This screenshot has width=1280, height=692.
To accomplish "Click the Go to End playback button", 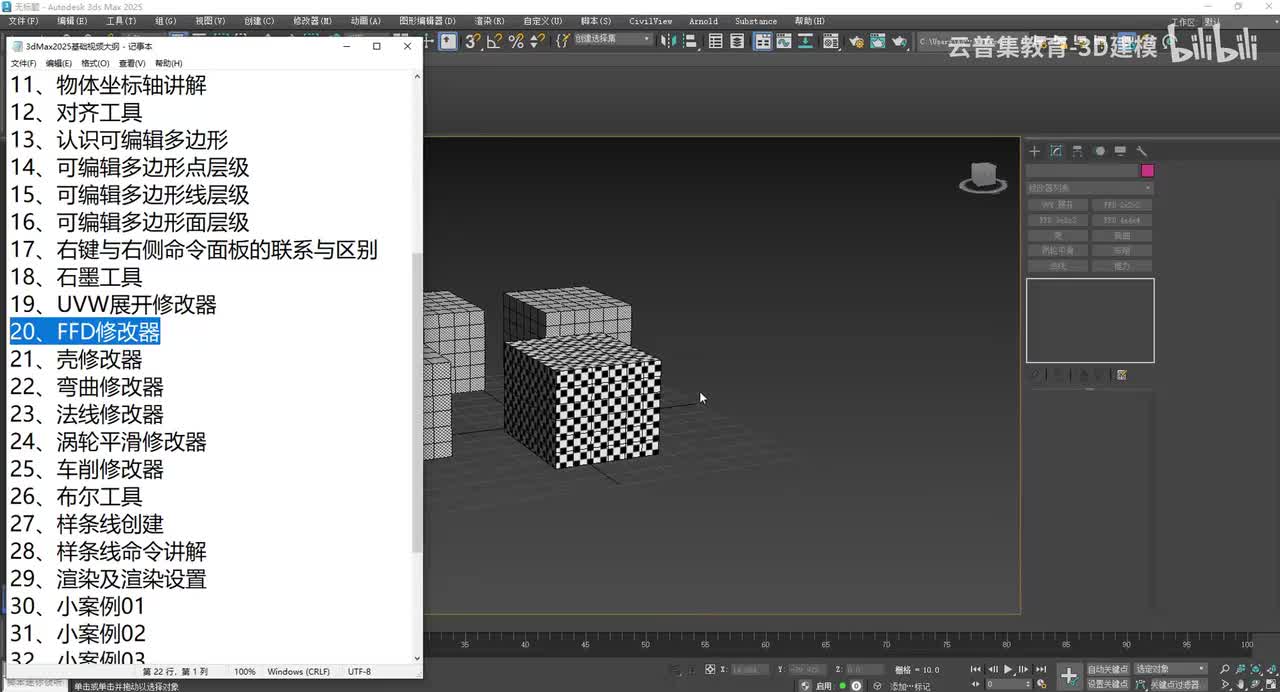I will pyautogui.click(x=1041, y=669).
